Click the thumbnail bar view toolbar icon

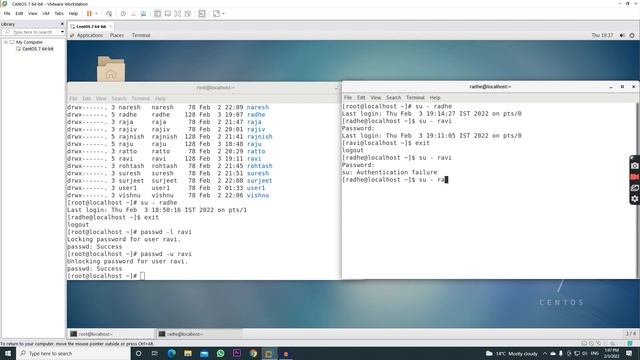(168, 13)
